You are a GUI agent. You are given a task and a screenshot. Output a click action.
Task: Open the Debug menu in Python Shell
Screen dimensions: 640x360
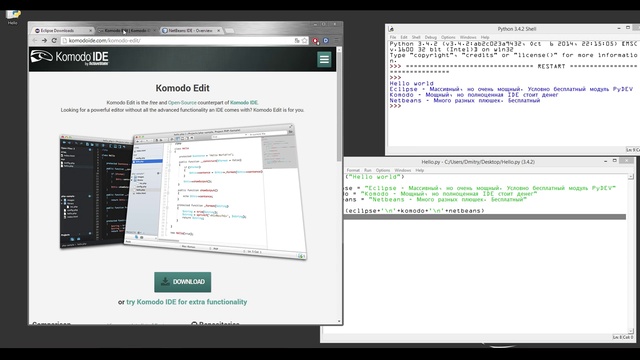tap(431, 37)
